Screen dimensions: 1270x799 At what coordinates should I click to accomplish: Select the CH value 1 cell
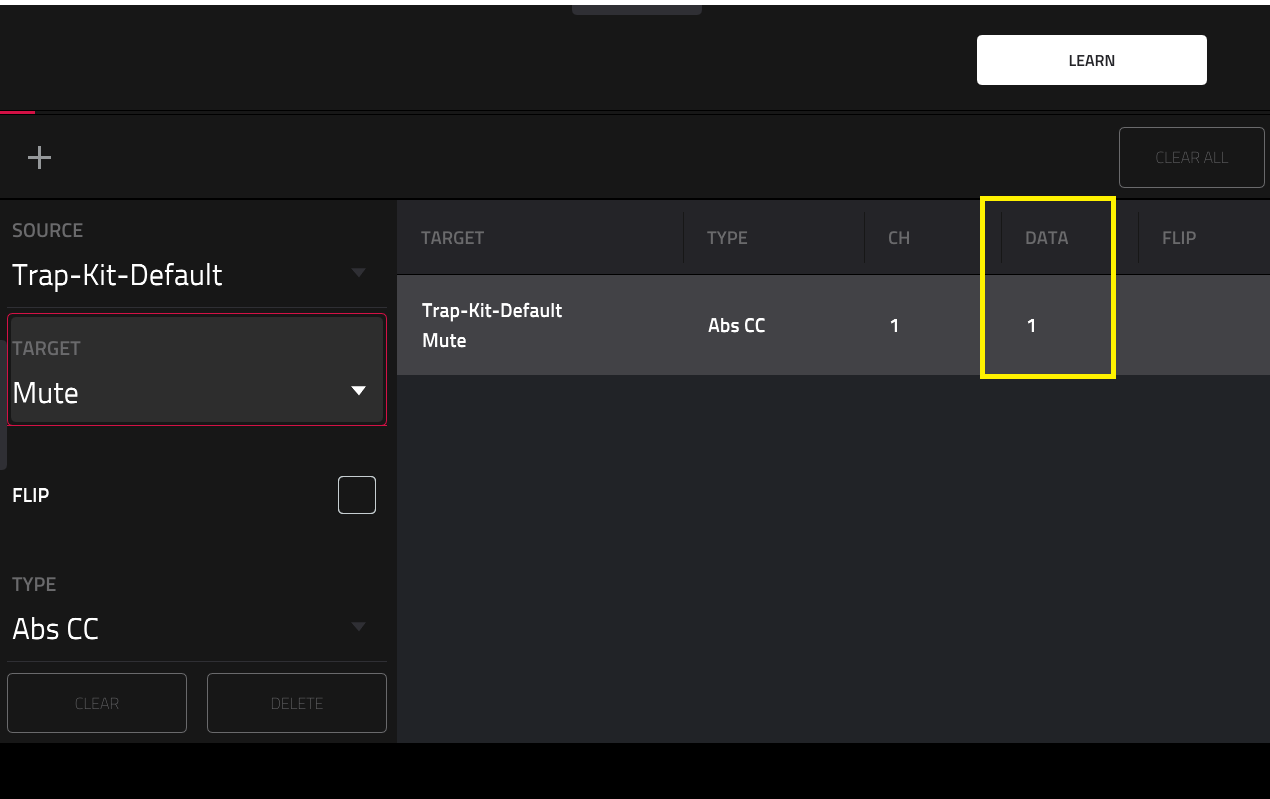(x=894, y=325)
